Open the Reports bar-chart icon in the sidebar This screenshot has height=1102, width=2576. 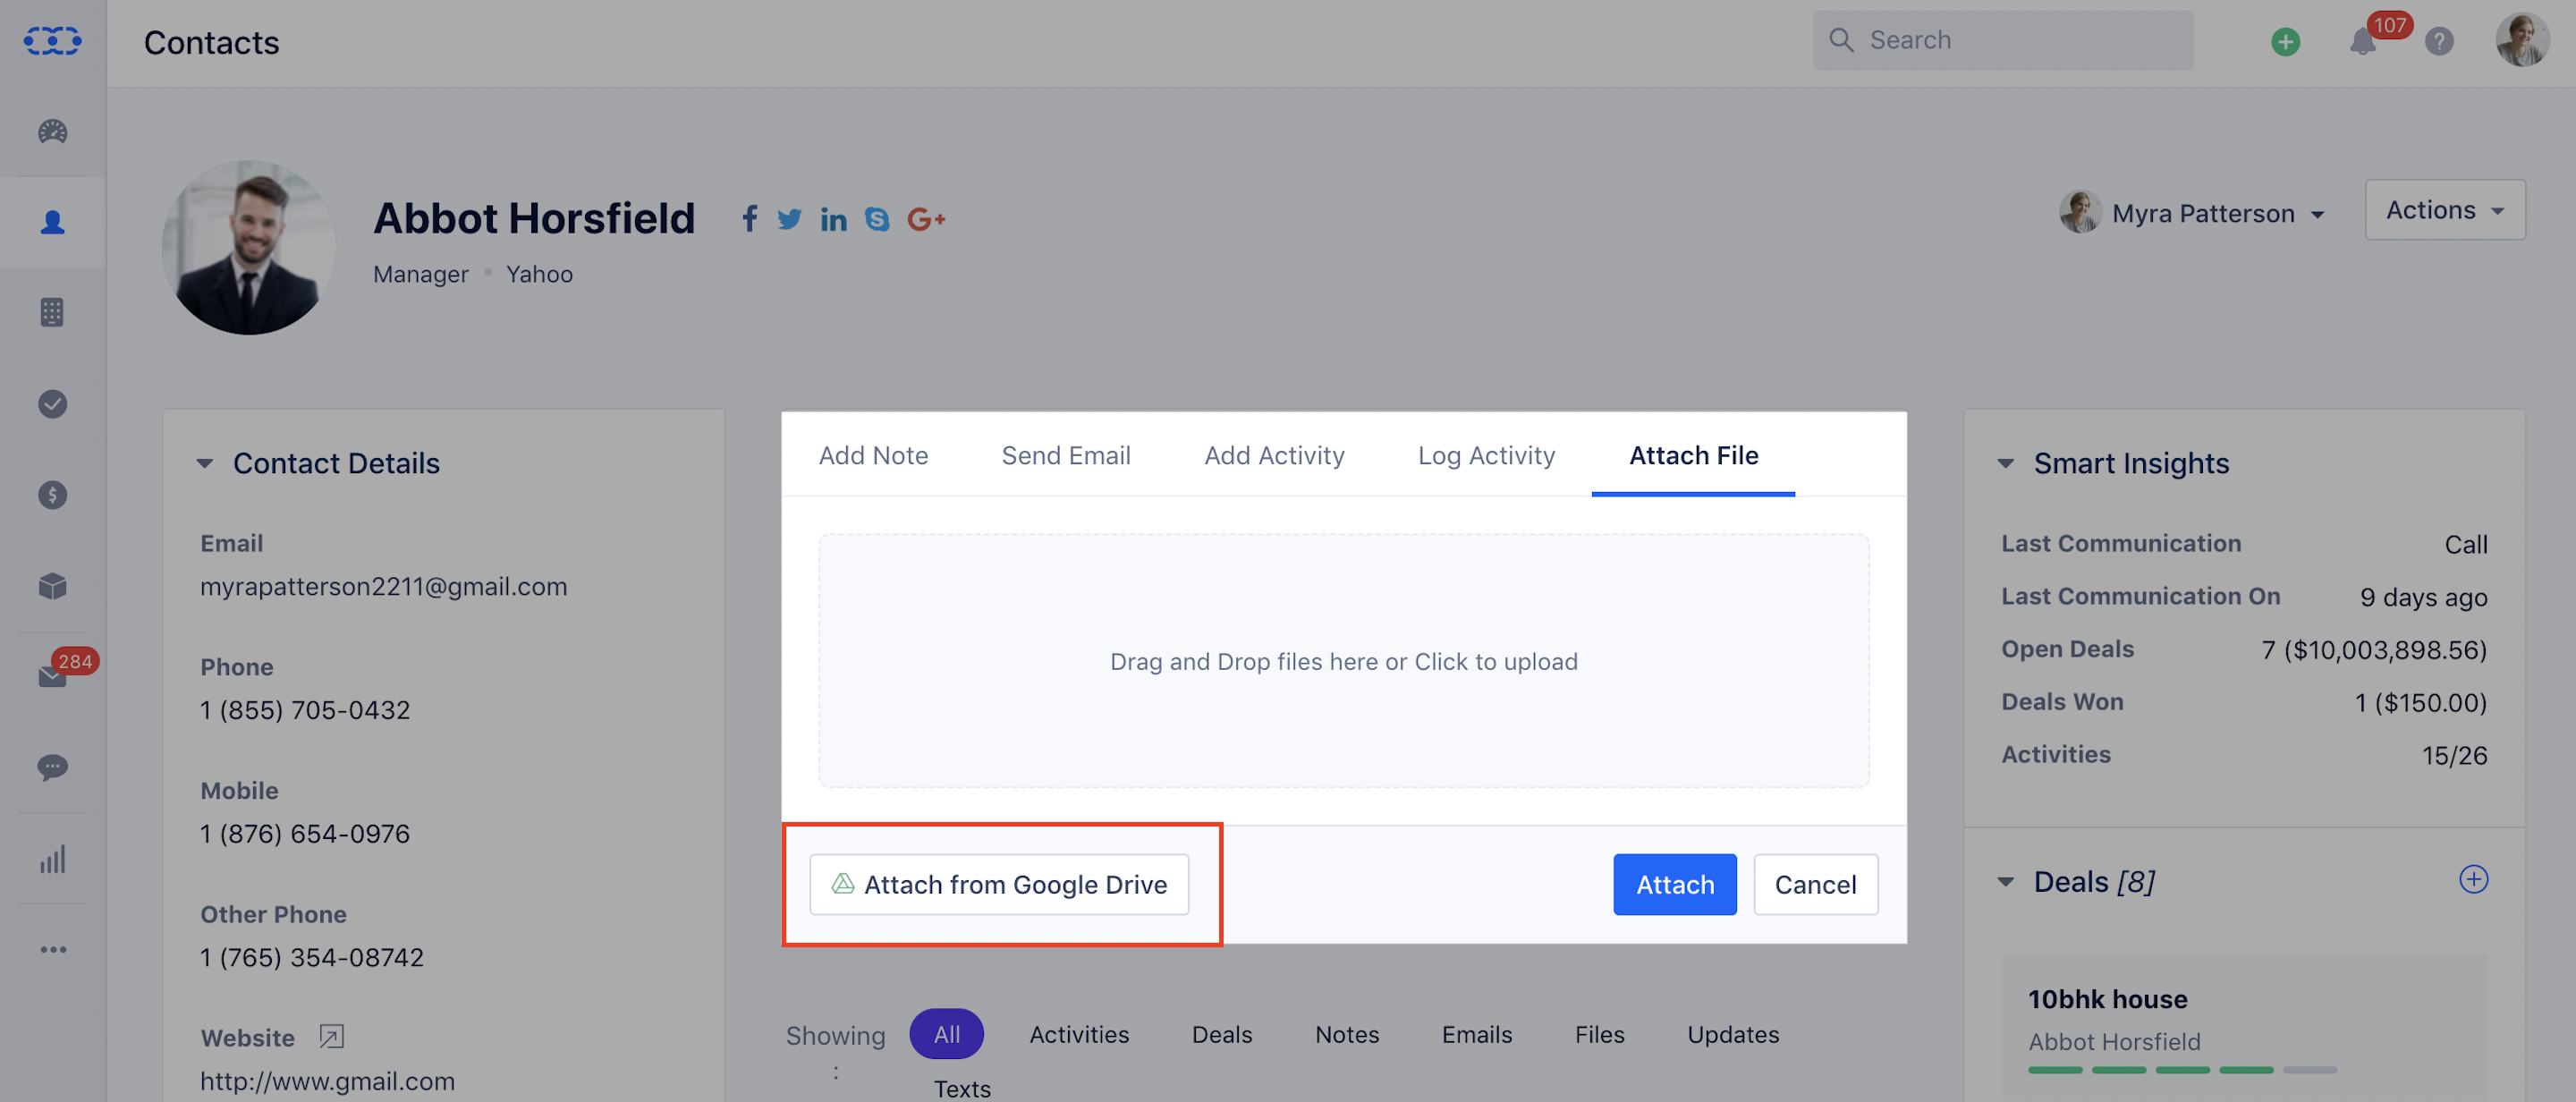click(x=52, y=858)
